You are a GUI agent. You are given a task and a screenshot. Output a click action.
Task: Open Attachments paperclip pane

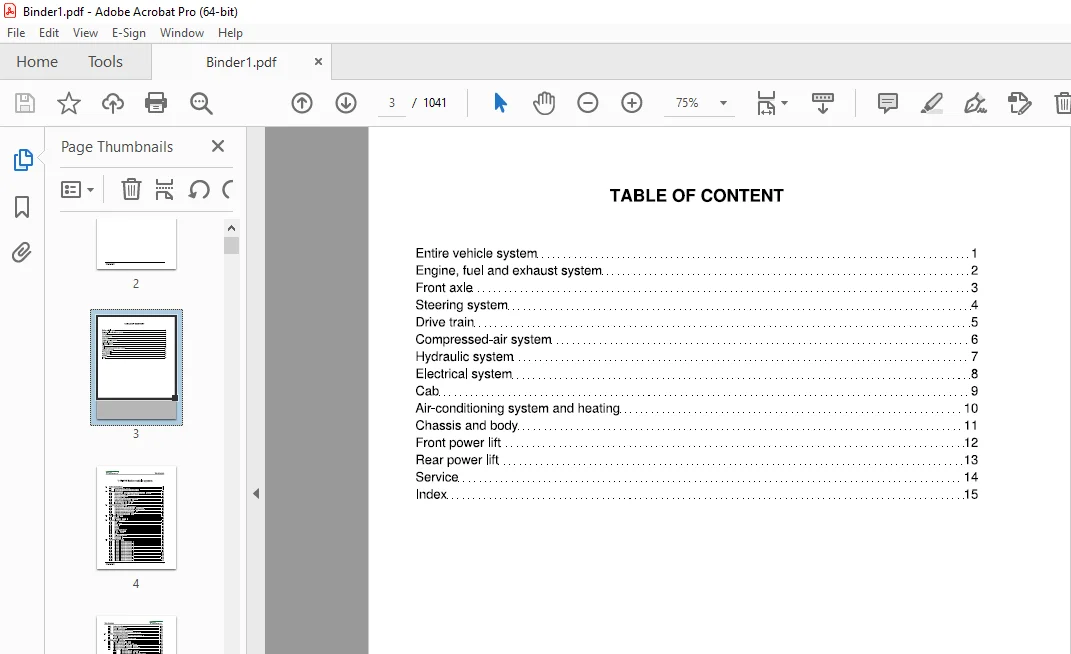(x=22, y=253)
